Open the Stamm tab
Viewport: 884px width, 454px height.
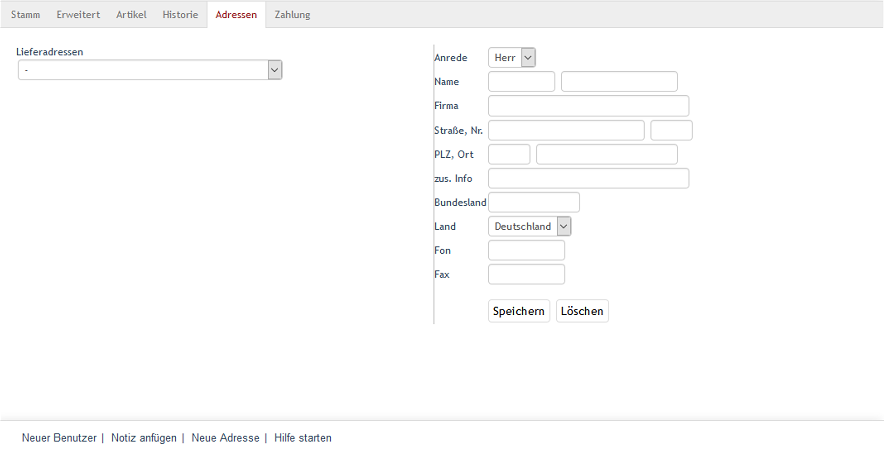(25, 15)
